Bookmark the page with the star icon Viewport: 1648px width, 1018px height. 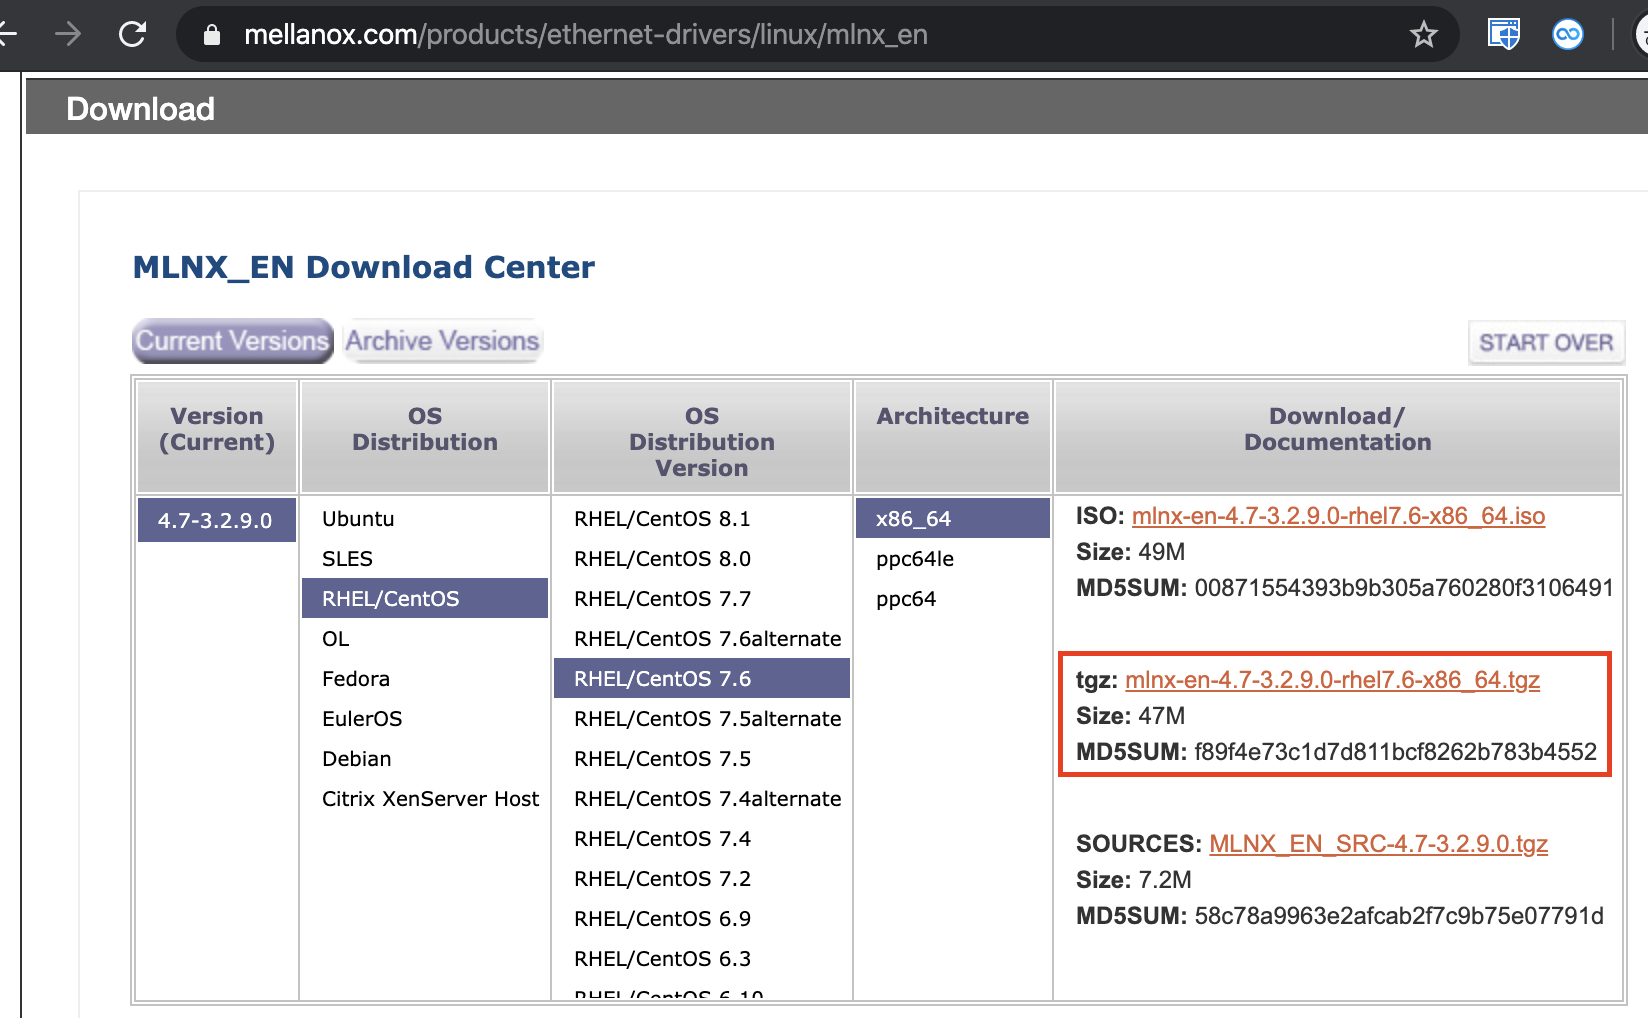(x=1423, y=35)
